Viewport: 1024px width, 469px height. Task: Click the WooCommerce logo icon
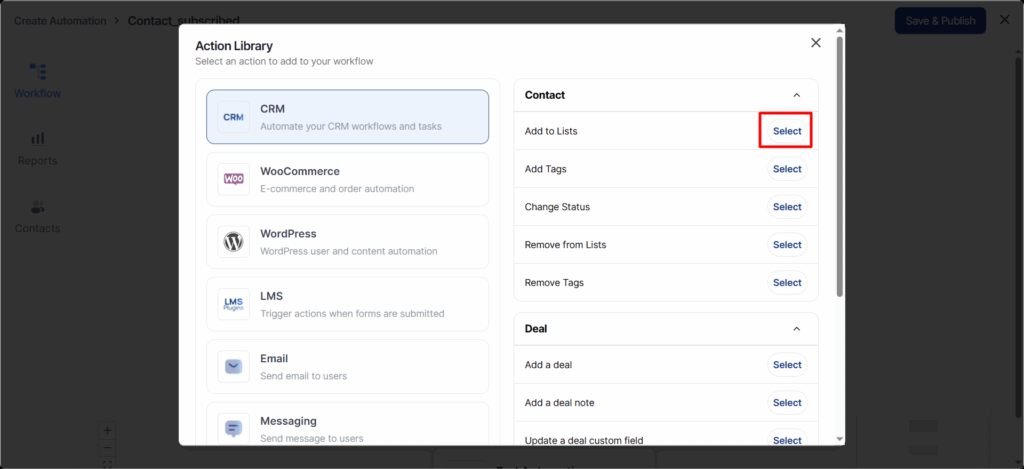coord(233,179)
